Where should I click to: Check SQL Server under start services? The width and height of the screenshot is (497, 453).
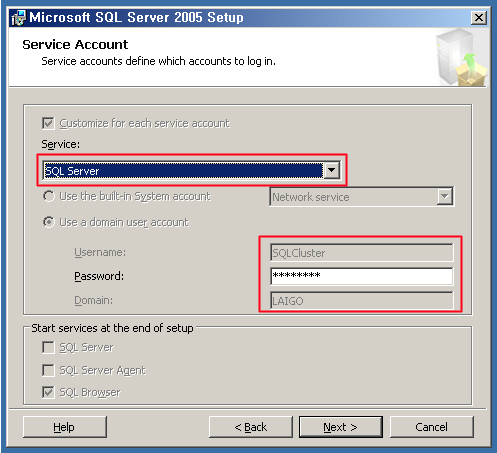48,347
